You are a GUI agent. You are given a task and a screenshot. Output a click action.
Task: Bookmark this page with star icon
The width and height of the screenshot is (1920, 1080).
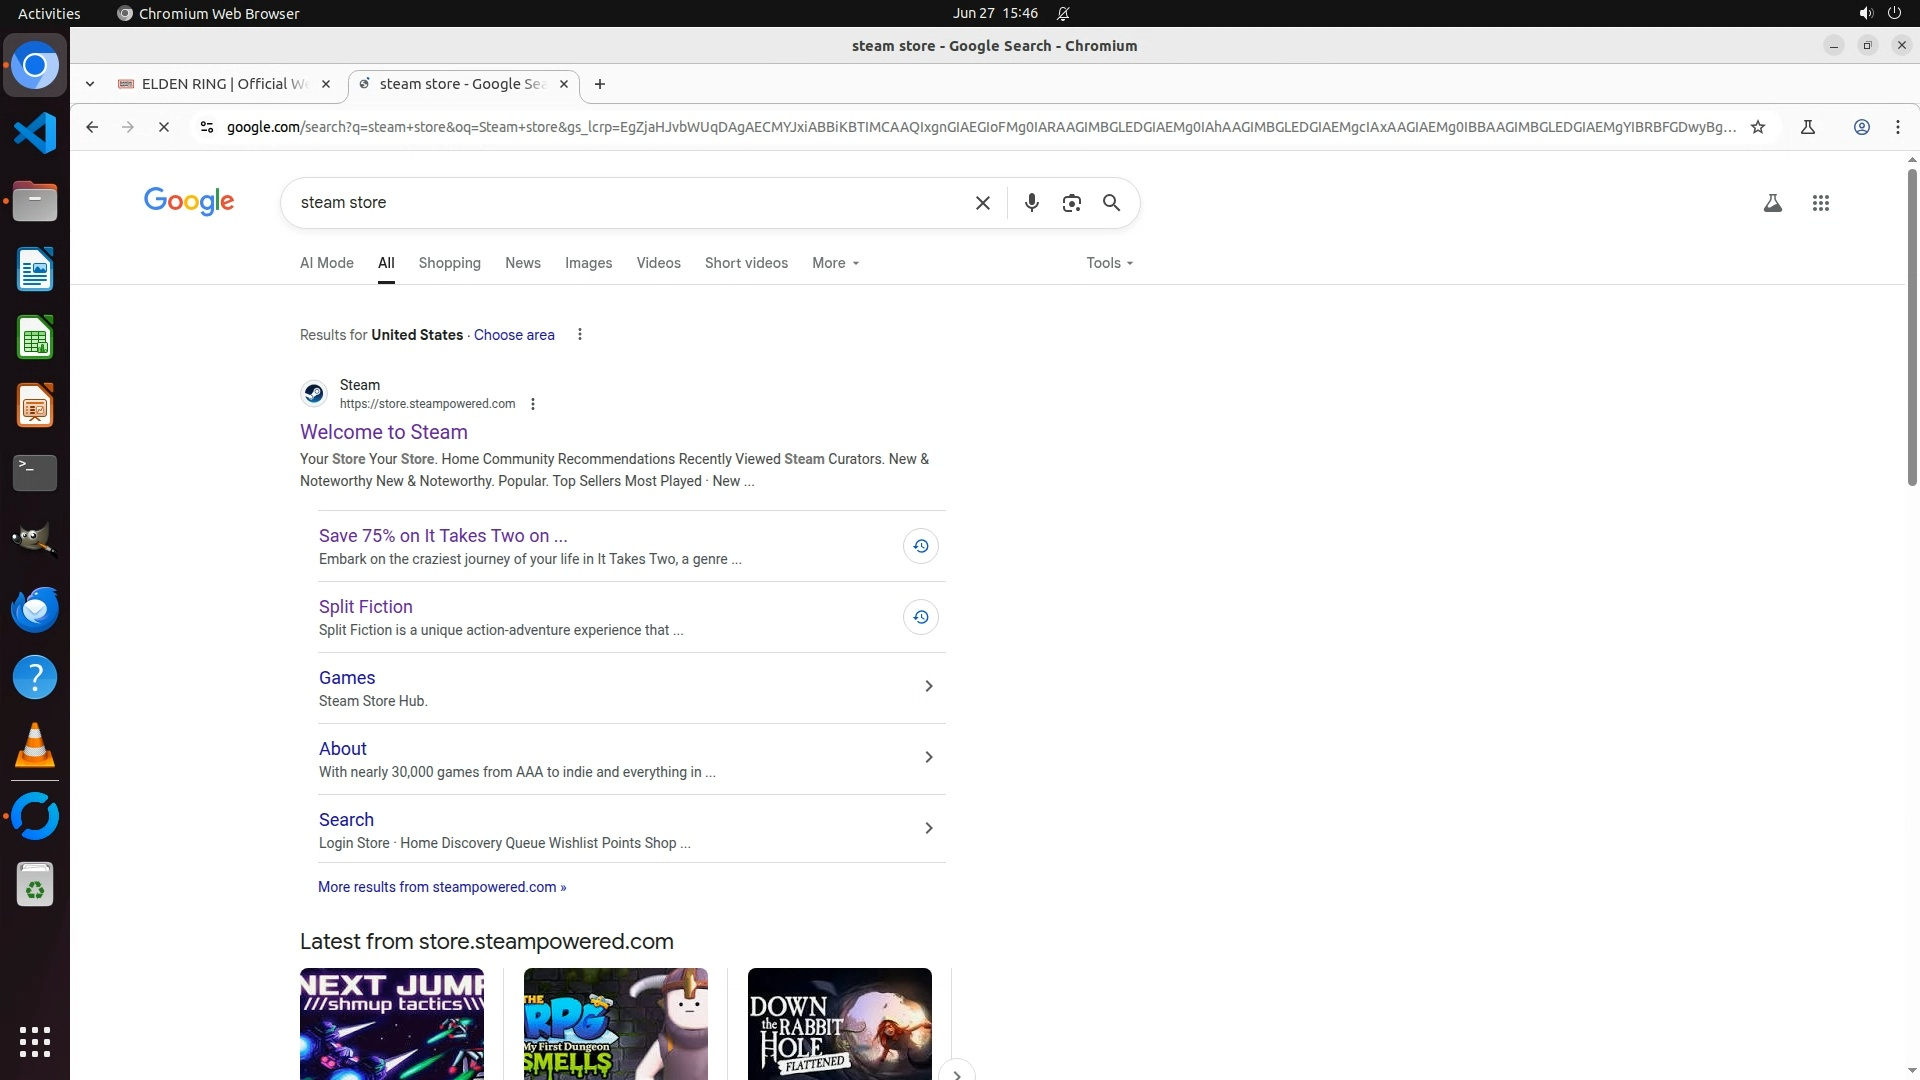1757,127
